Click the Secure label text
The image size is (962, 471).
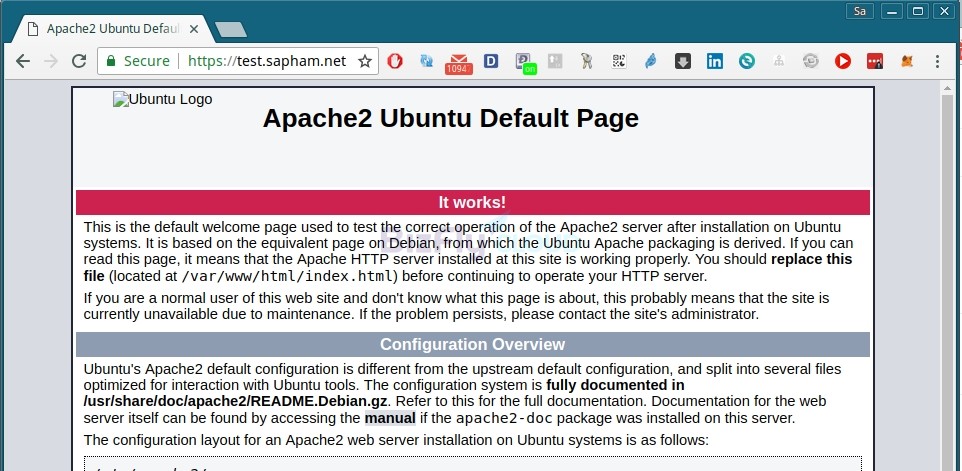pos(147,61)
